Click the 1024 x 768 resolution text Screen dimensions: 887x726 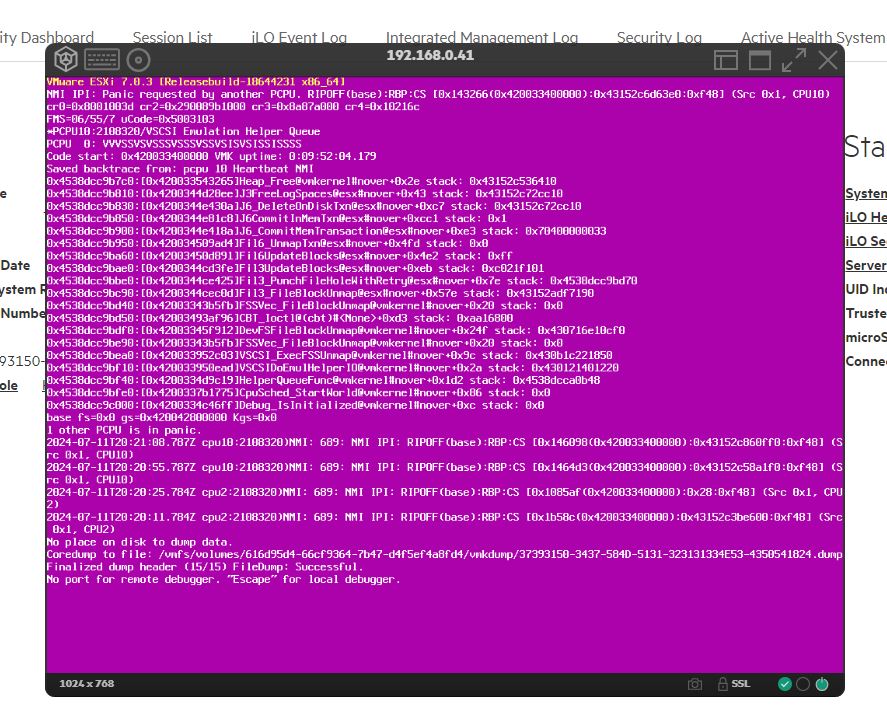point(87,684)
